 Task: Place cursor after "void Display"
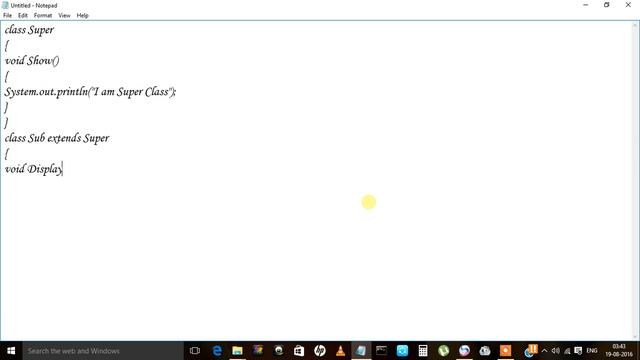(x=62, y=169)
